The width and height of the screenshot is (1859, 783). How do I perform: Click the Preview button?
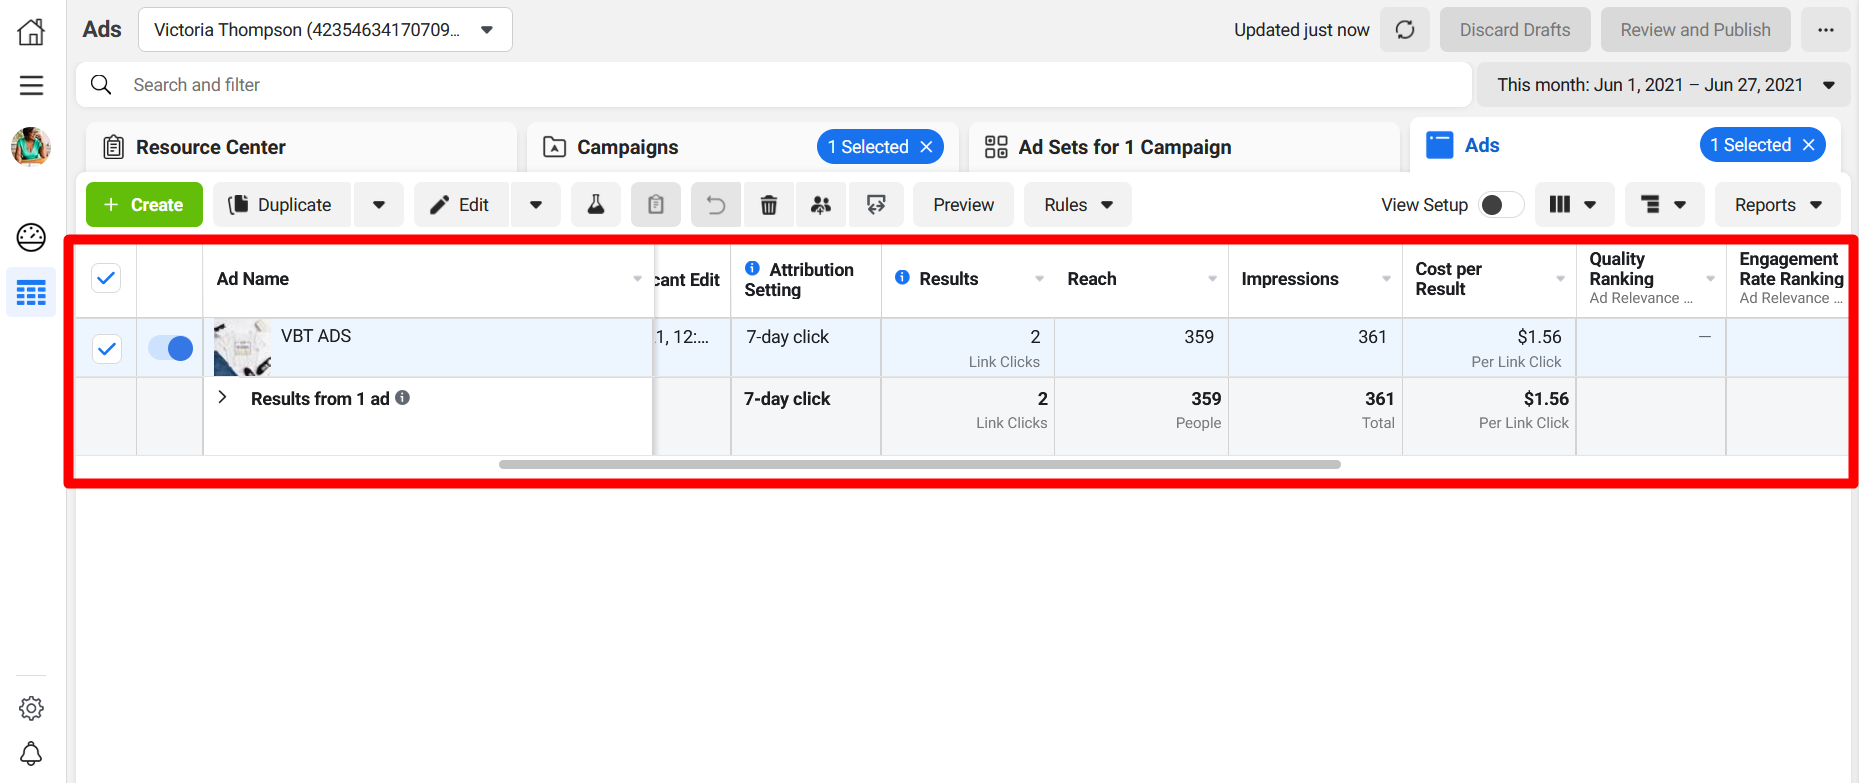click(963, 205)
